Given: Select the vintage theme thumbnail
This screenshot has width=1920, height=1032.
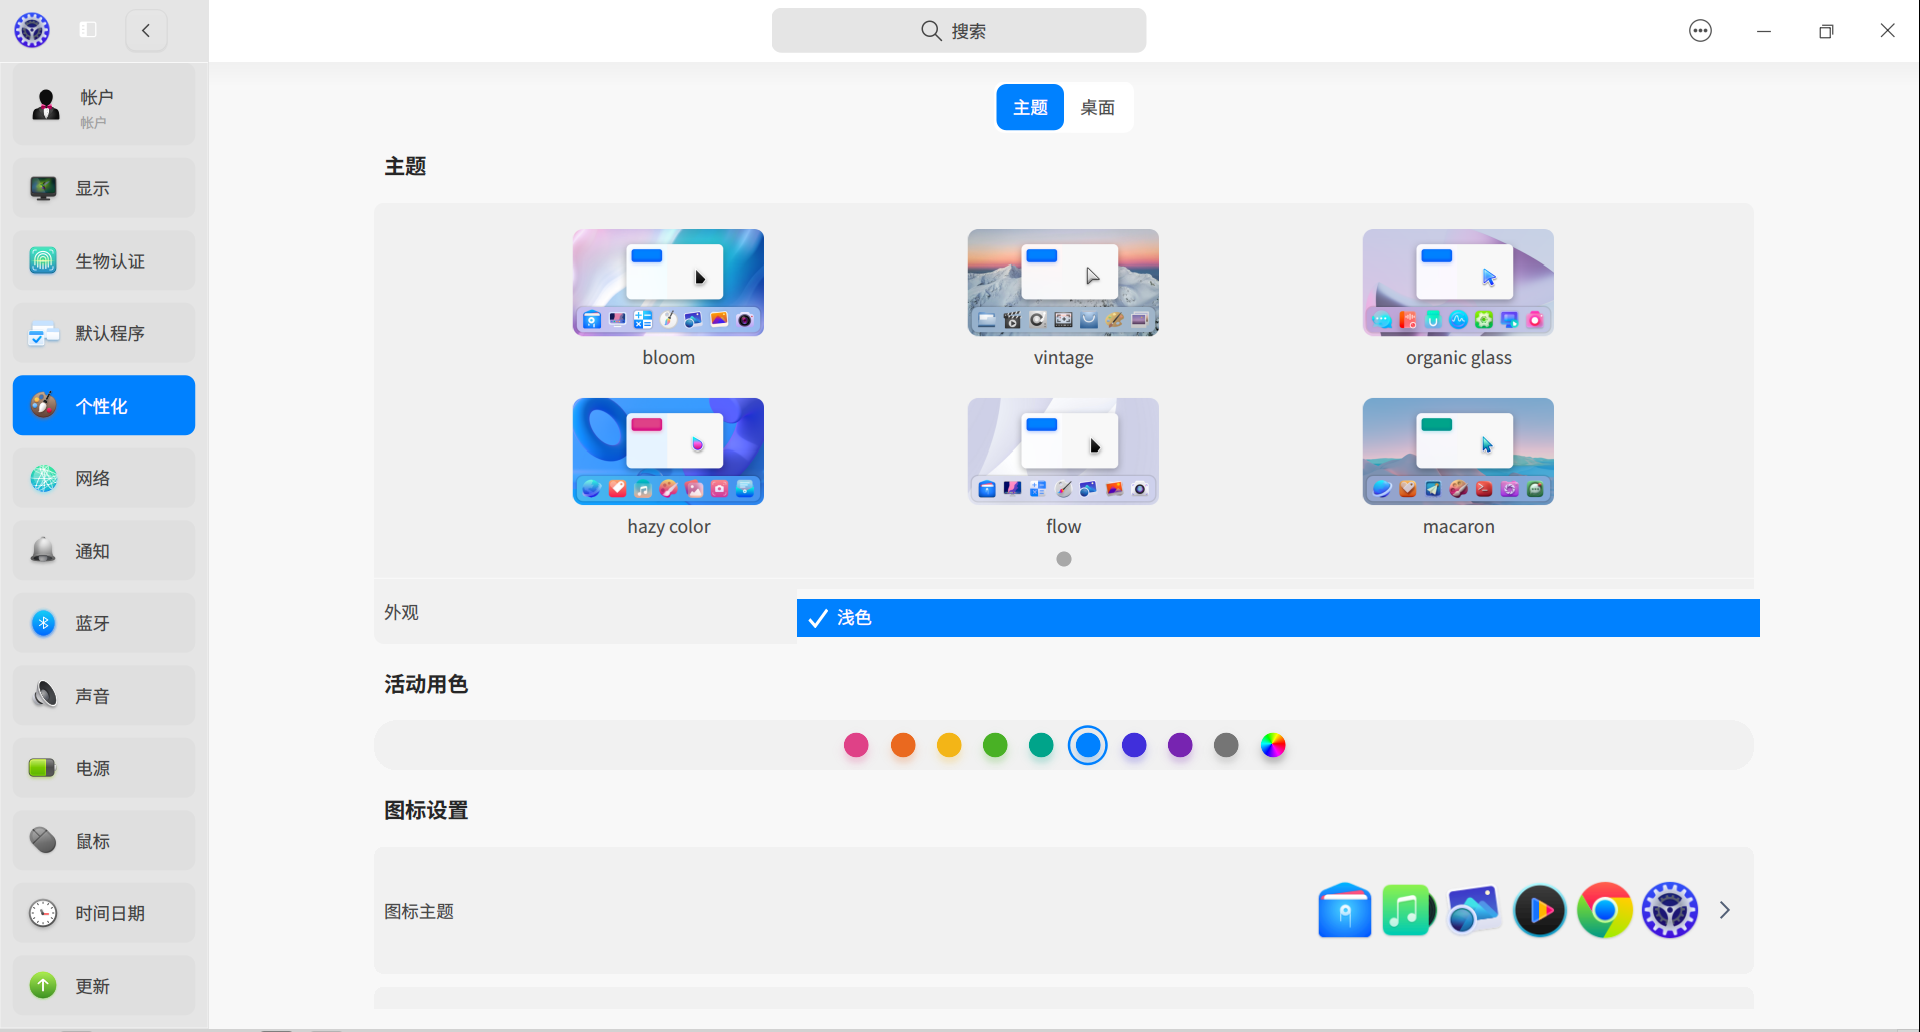Looking at the screenshot, I should click(1063, 282).
